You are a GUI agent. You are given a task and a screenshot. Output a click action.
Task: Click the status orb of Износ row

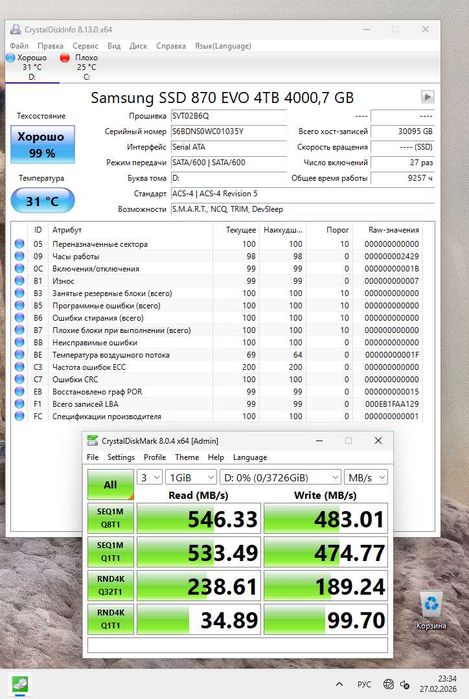19,281
